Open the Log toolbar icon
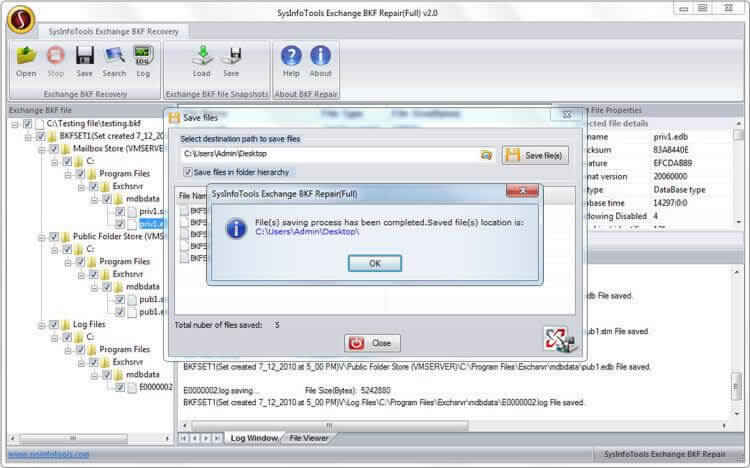 [143, 56]
